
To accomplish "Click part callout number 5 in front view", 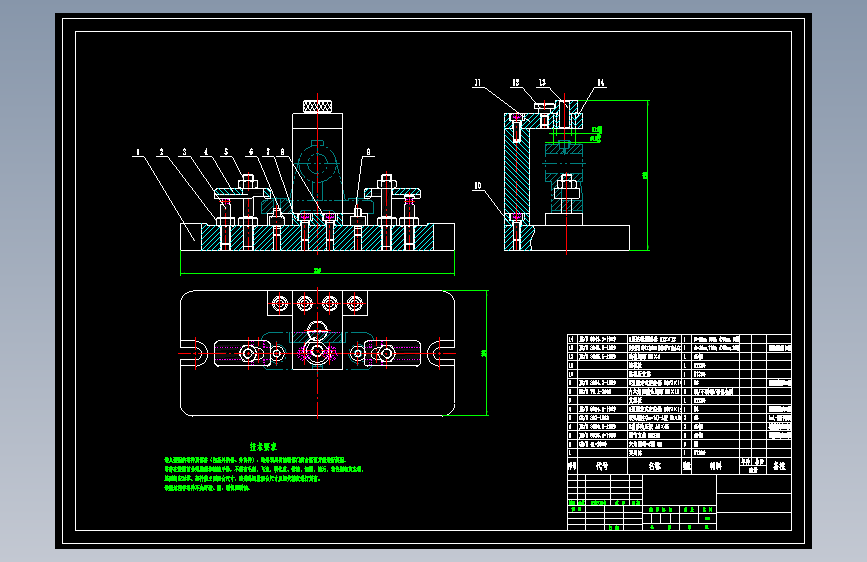I will coord(226,152).
